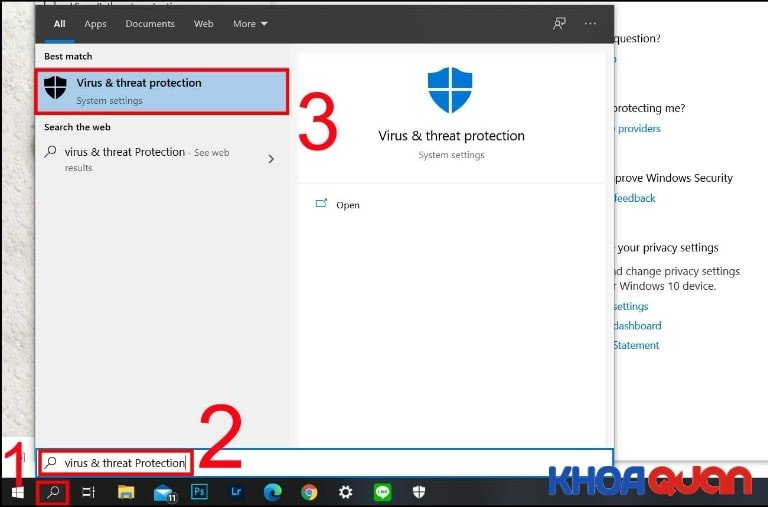Open the search options ellipsis menu
Viewport: 768px width, 507px height.
590,24
